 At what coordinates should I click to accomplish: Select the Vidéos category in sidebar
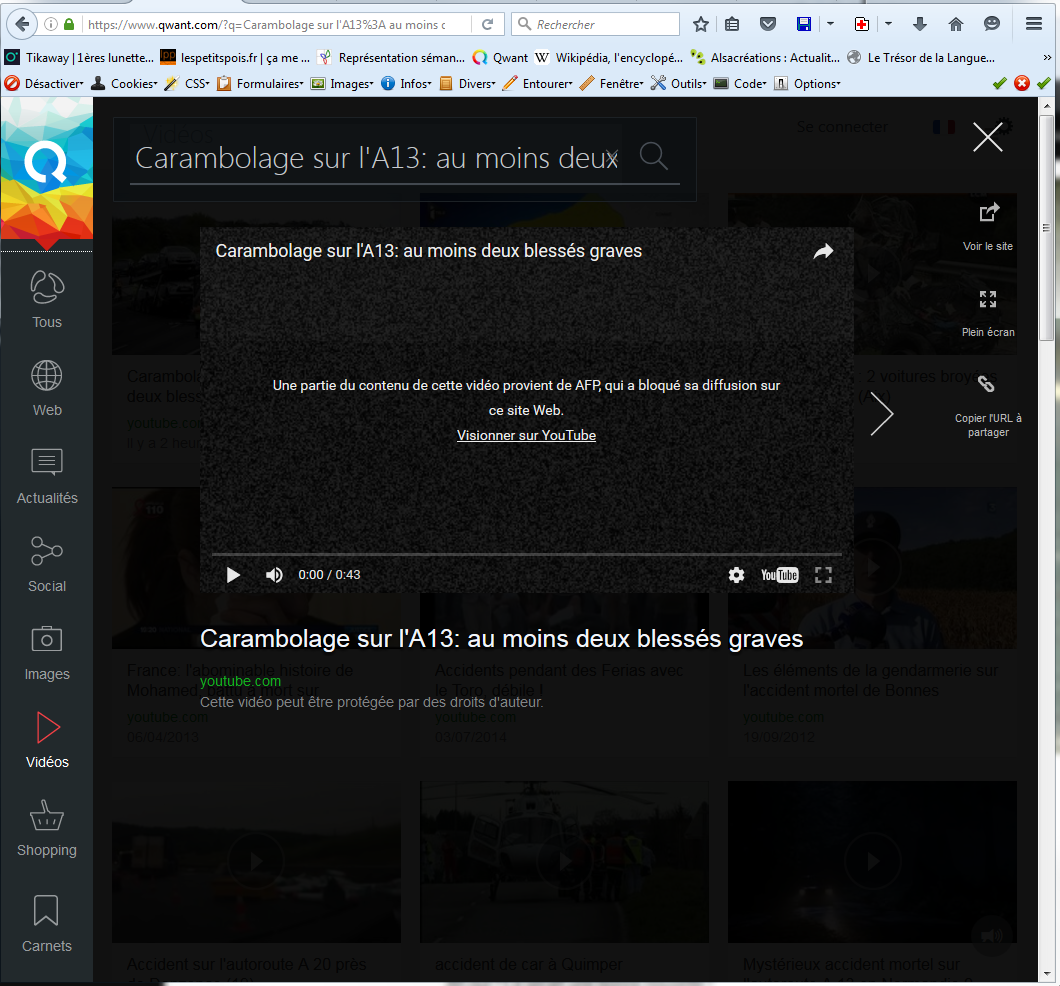(x=47, y=741)
